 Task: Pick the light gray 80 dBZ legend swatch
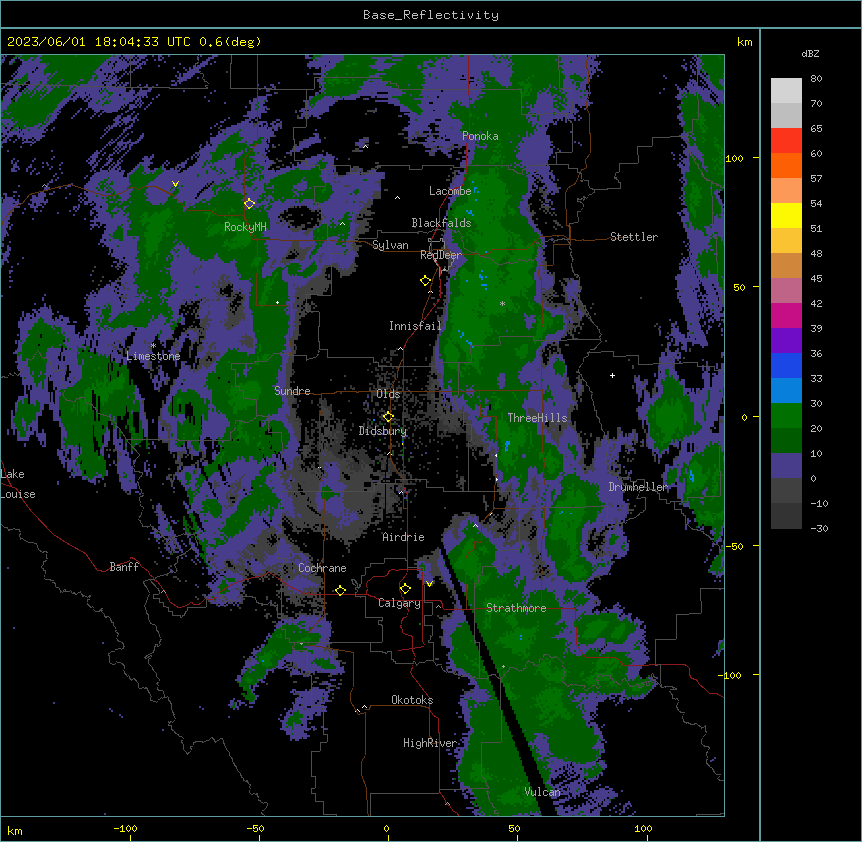786,91
